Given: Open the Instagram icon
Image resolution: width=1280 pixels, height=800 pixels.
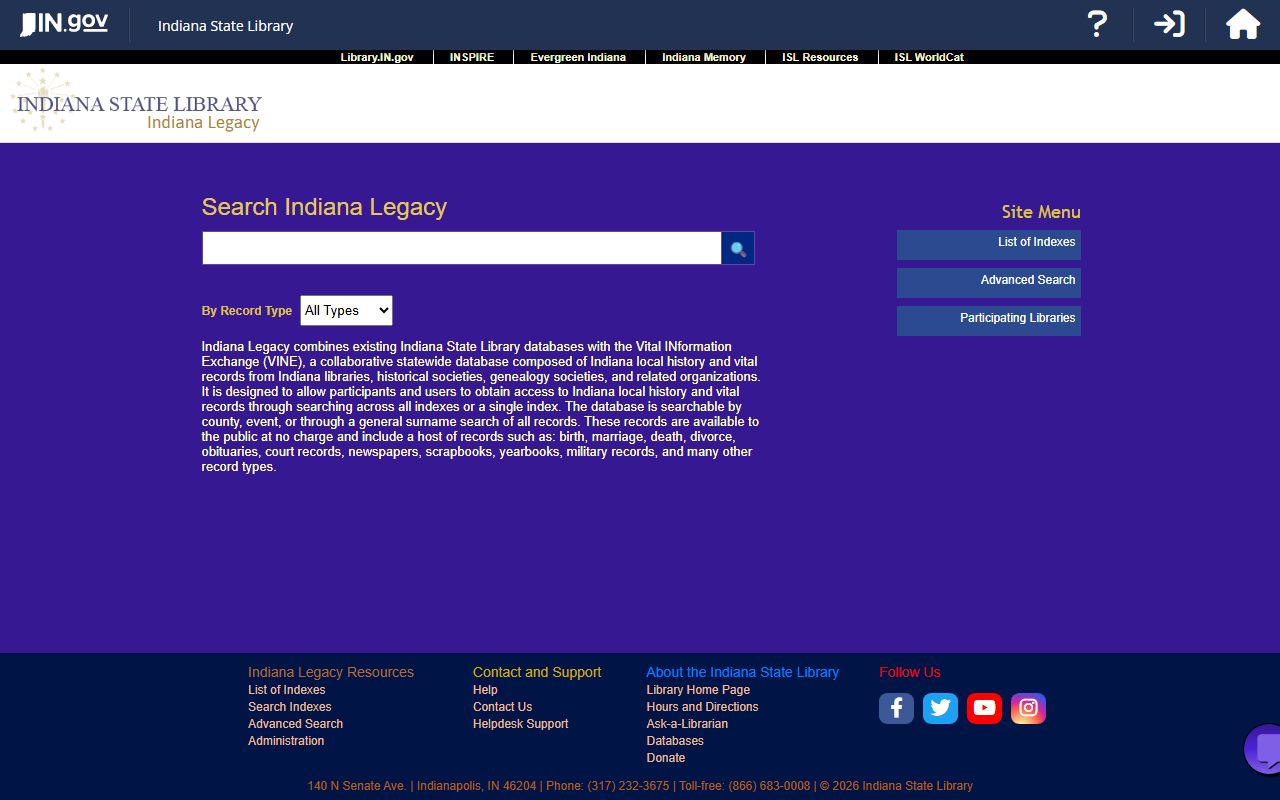Looking at the screenshot, I should pyautogui.click(x=1028, y=708).
